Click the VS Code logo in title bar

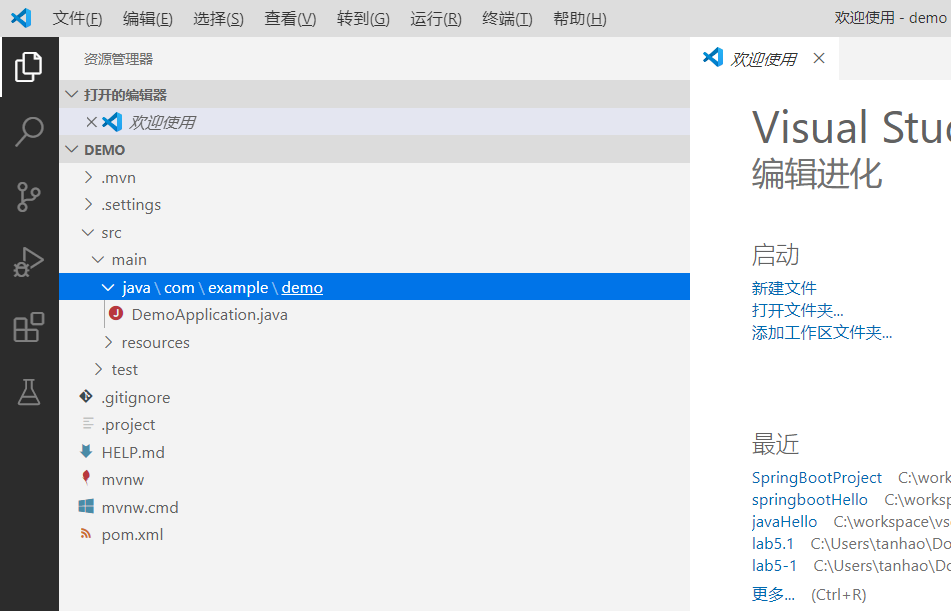[x=21, y=18]
